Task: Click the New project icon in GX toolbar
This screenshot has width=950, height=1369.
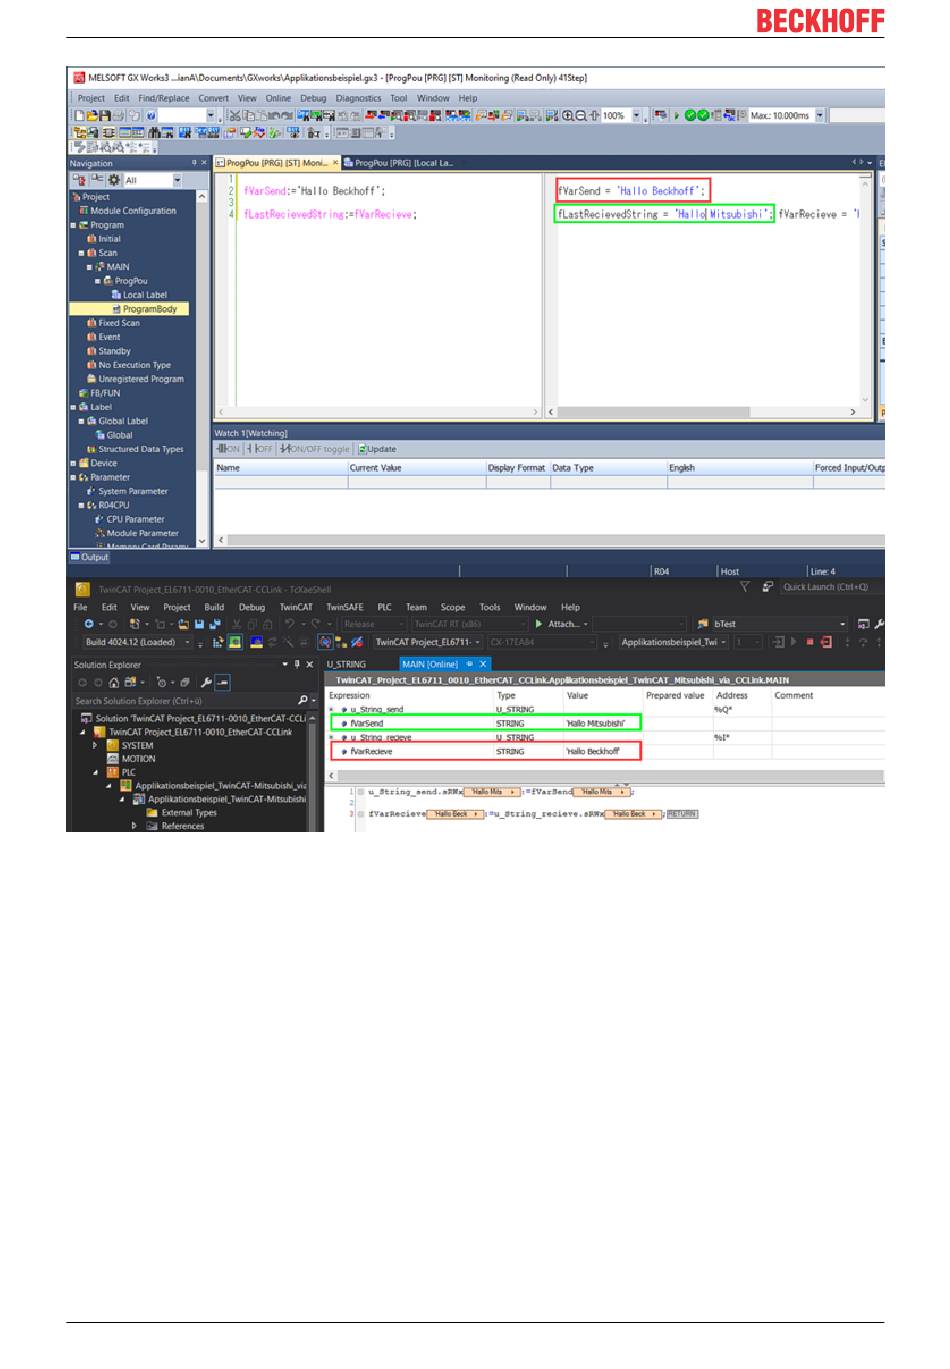Action: (x=78, y=116)
